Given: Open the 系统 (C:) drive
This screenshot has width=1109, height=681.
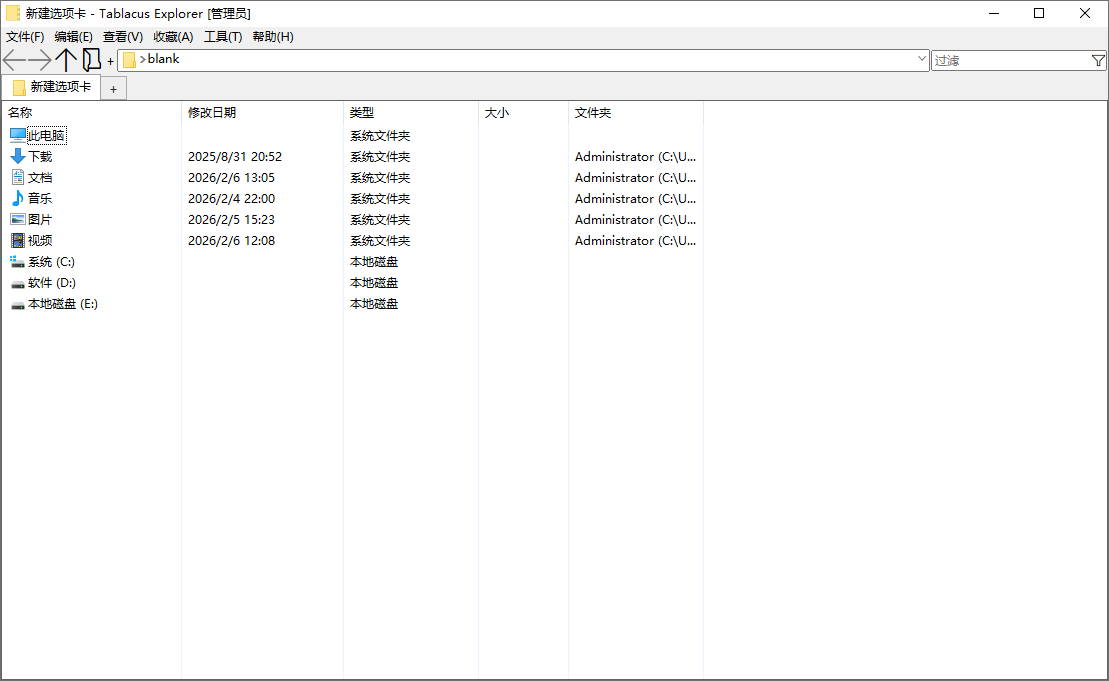Looking at the screenshot, I should 45,261.
